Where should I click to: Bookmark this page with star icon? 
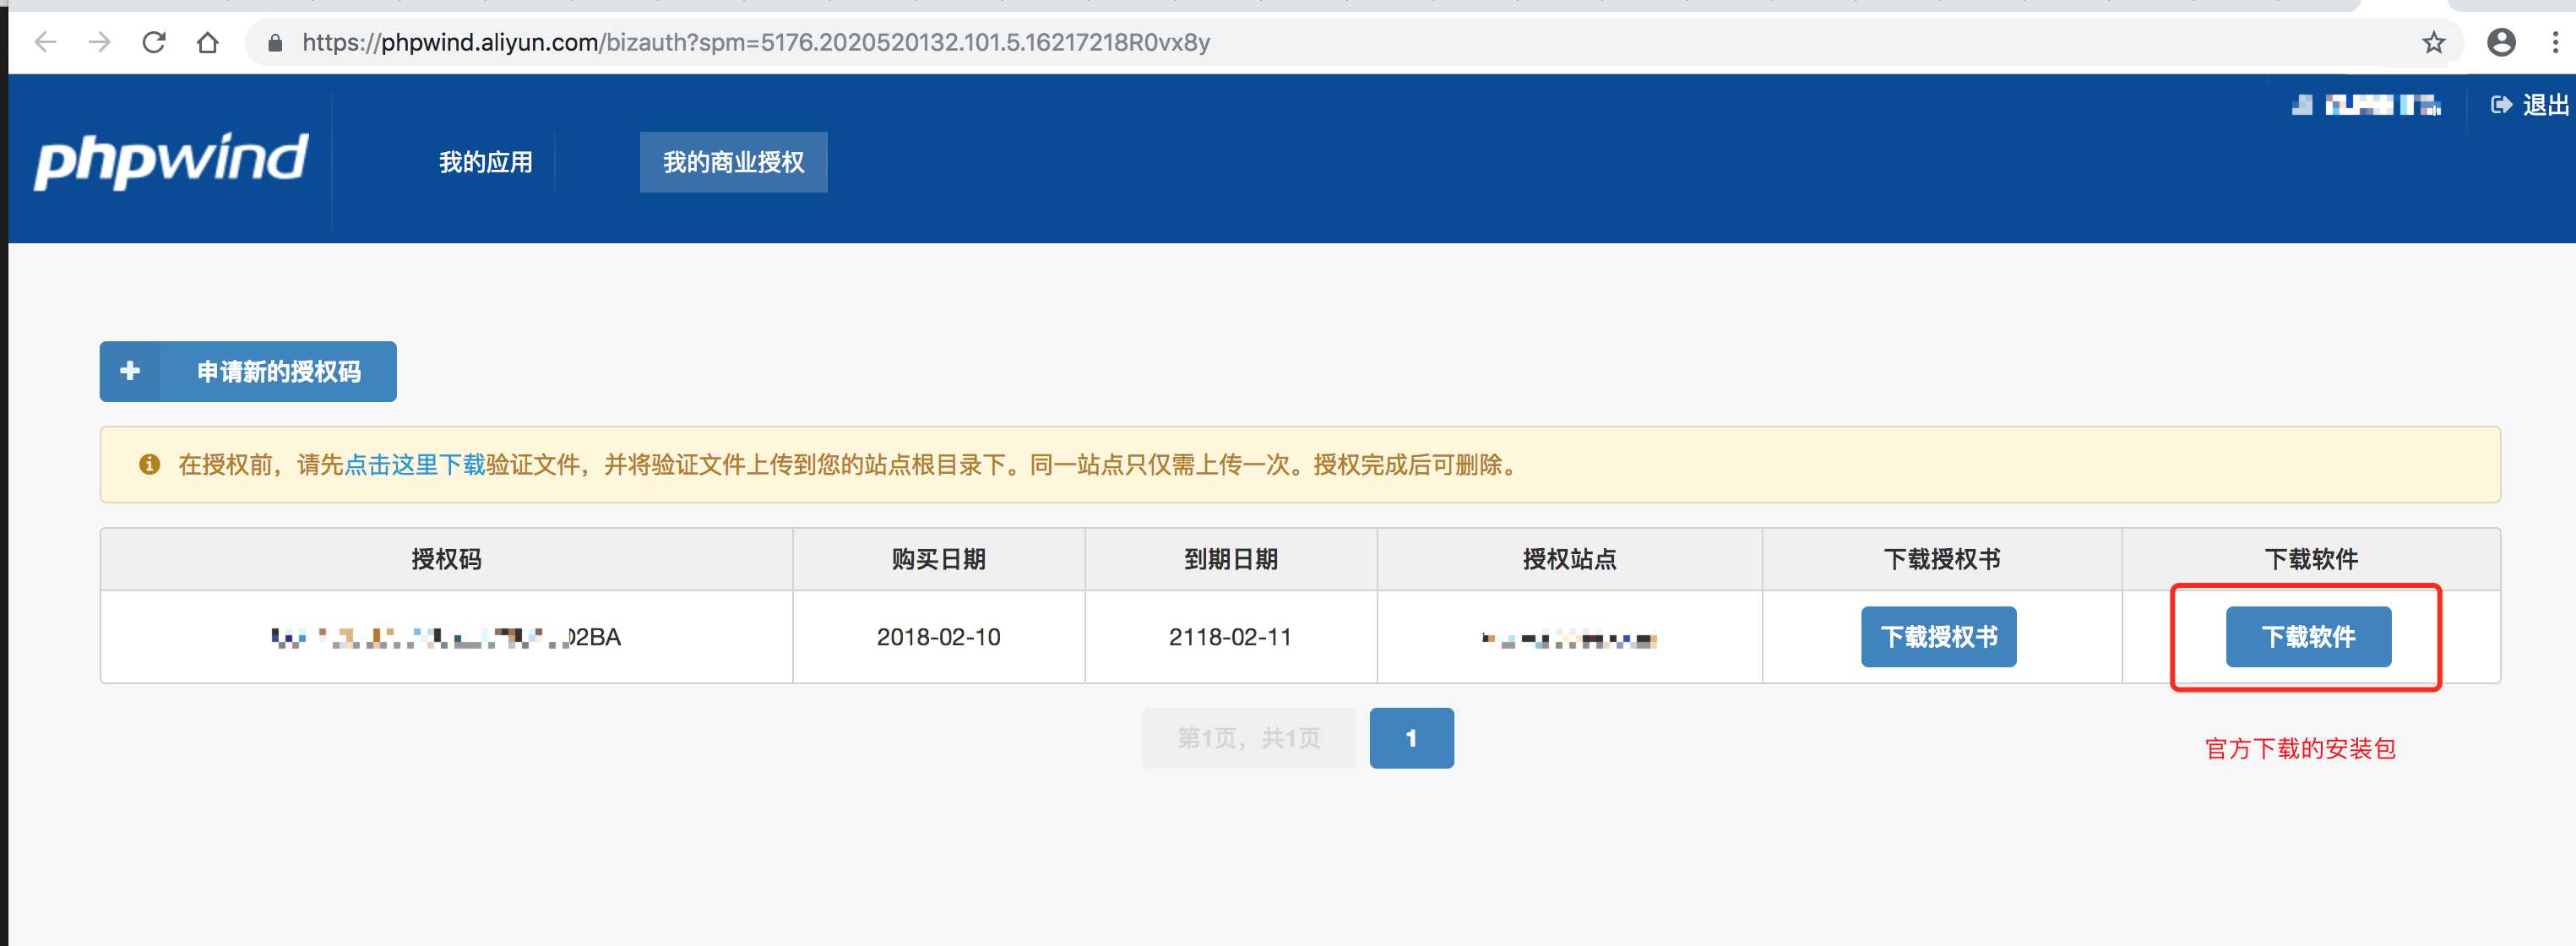(x=2434, y=42)
